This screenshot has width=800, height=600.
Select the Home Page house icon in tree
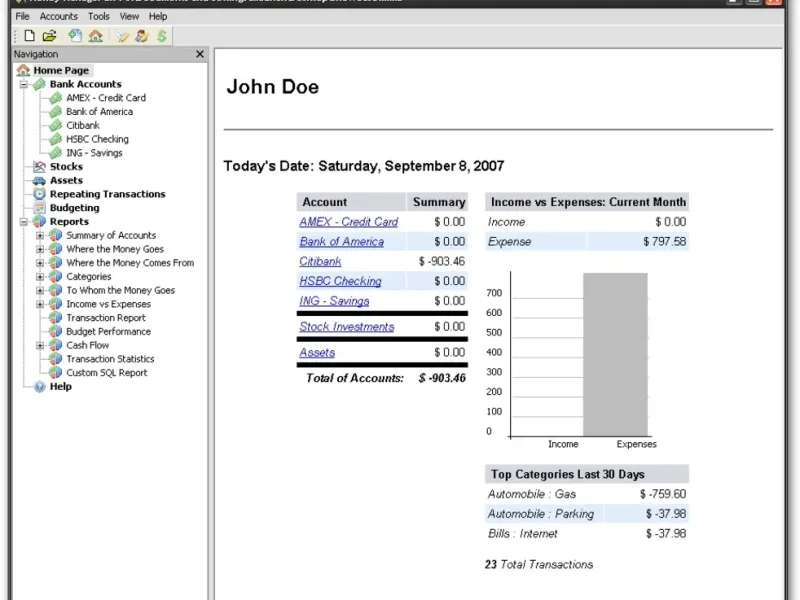(23, 70)
